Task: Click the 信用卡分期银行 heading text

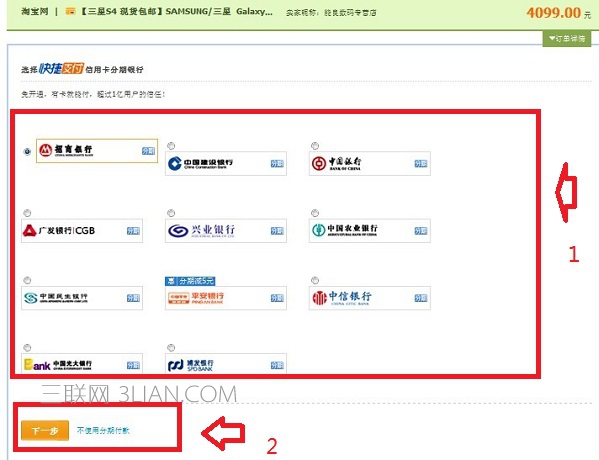Action: [114, 70]
